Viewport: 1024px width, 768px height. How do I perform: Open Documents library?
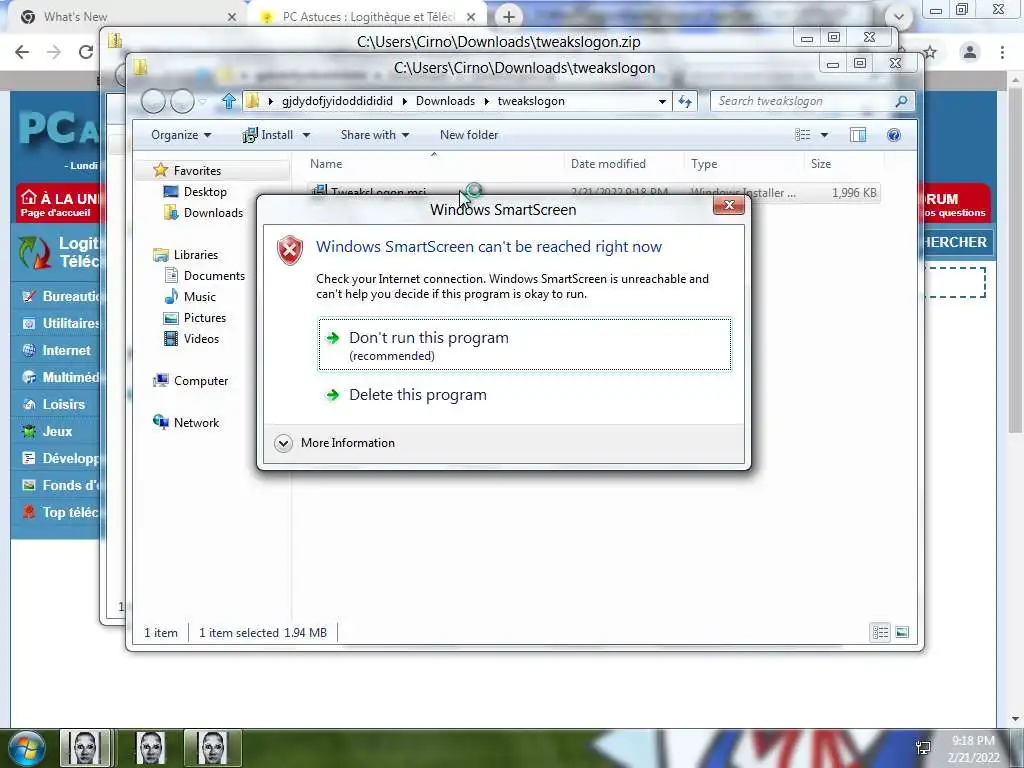(214, 276)
